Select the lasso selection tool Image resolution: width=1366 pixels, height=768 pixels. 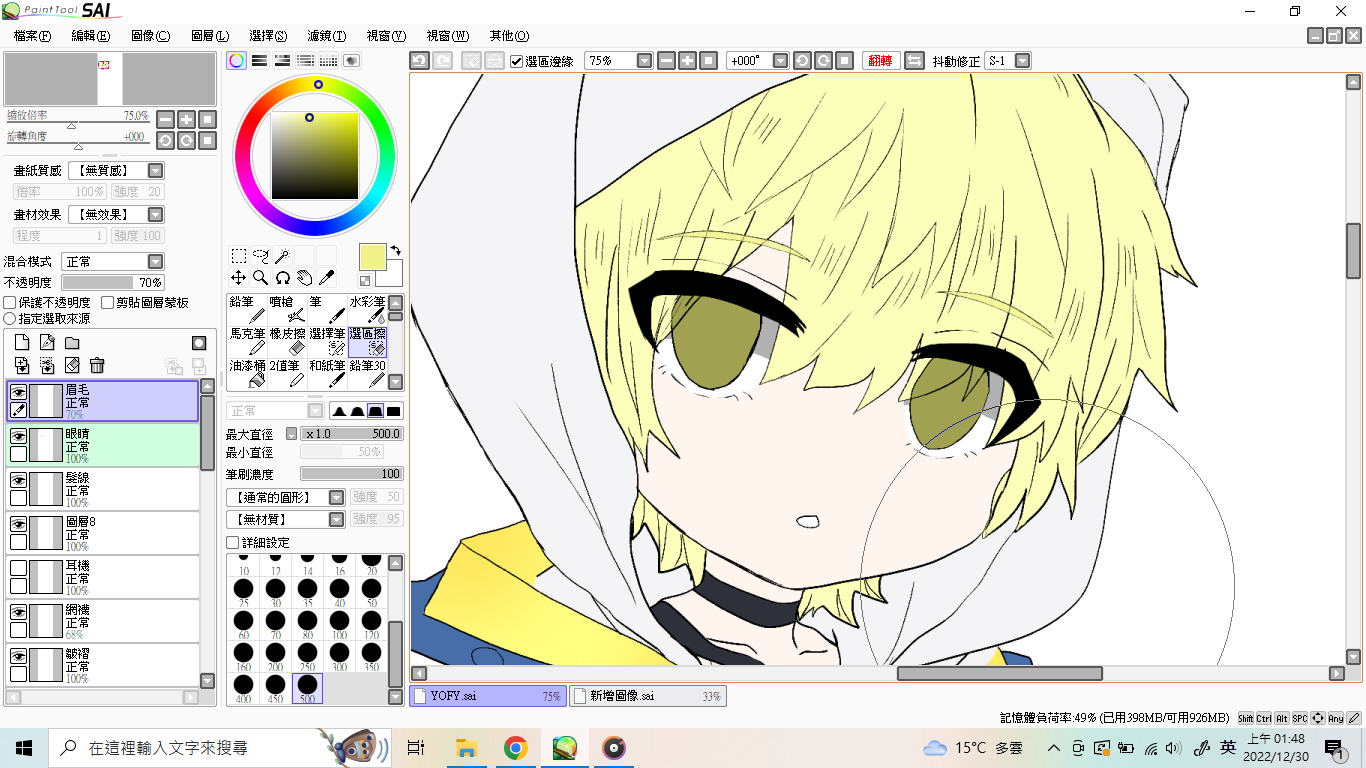(x=261, y=255)
